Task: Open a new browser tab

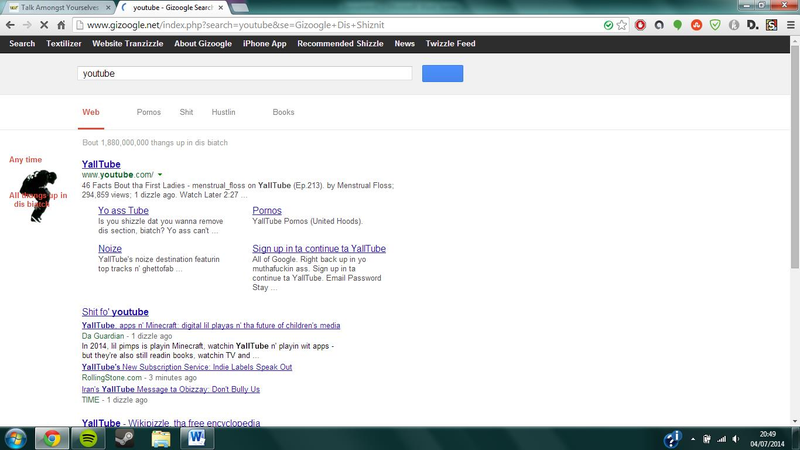Action: 239,8
